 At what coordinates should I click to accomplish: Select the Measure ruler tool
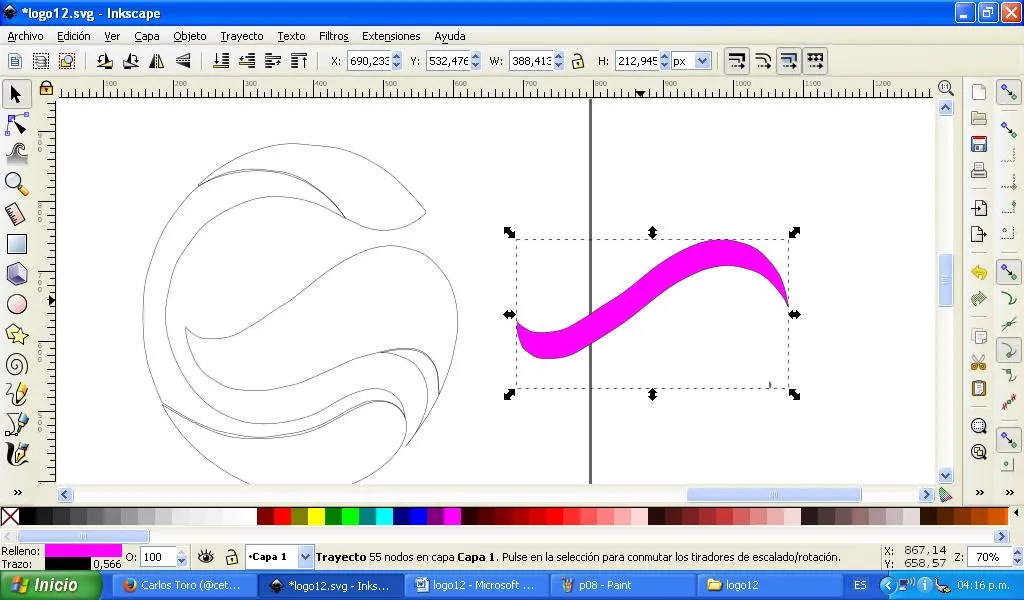(x=16, y=214)
